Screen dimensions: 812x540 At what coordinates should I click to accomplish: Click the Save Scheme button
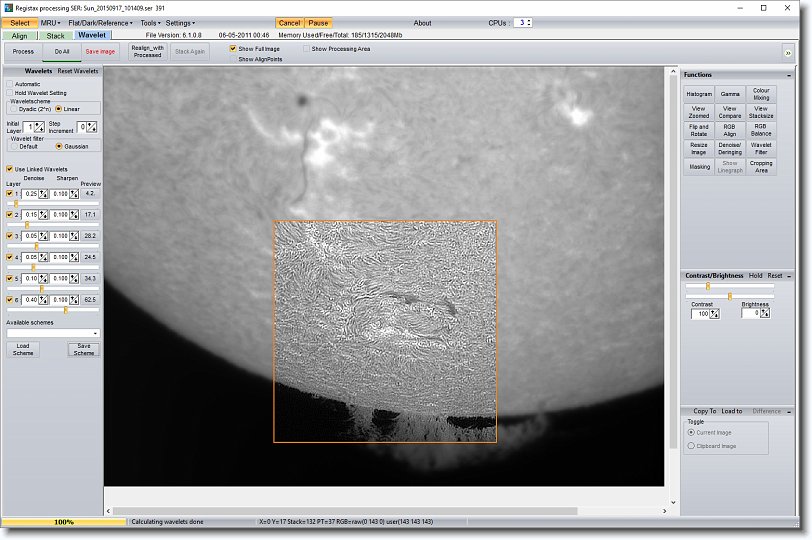pyautogui.click(x=84, y=349)
